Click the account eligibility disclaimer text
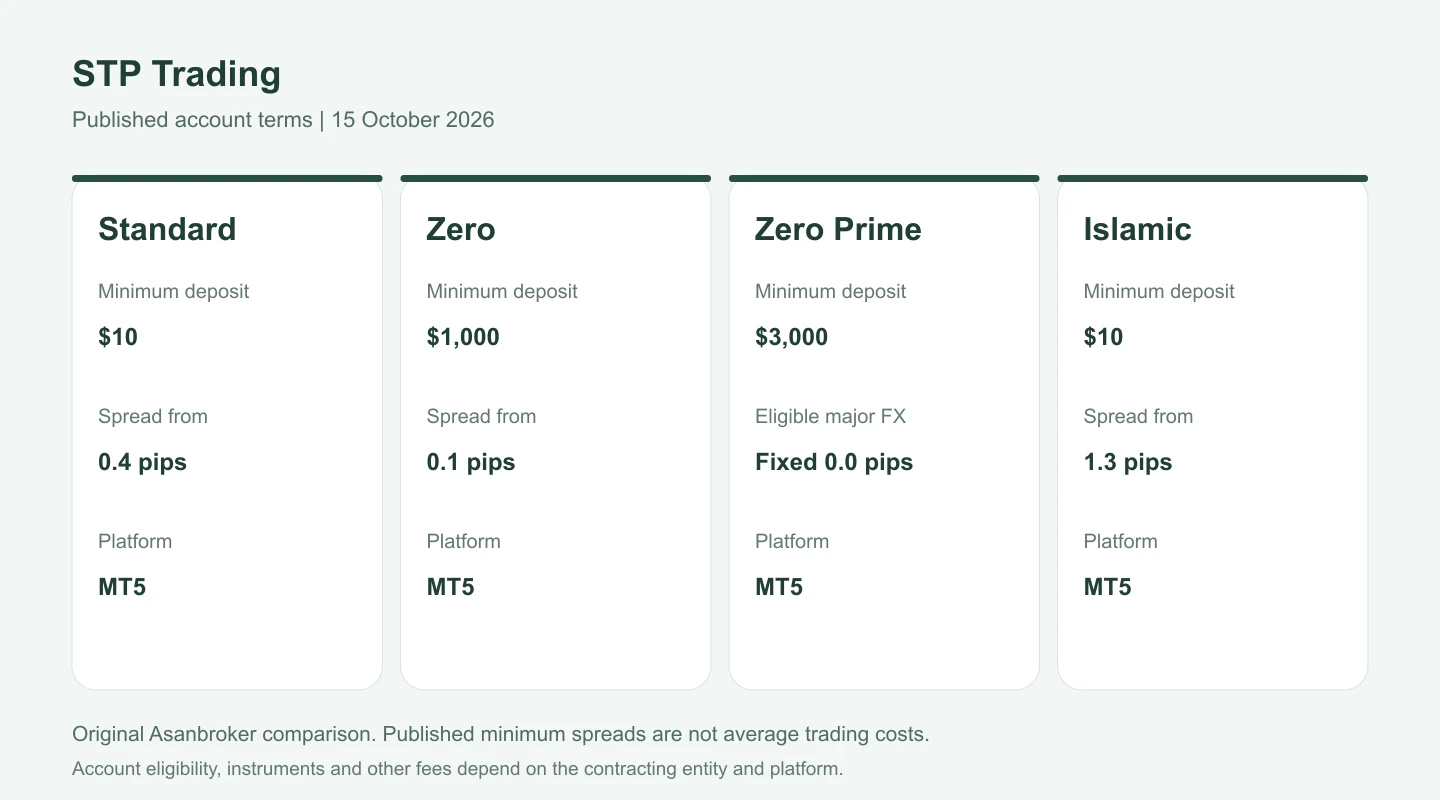The width and height of the screenshot is (1440, 800). 458,769
